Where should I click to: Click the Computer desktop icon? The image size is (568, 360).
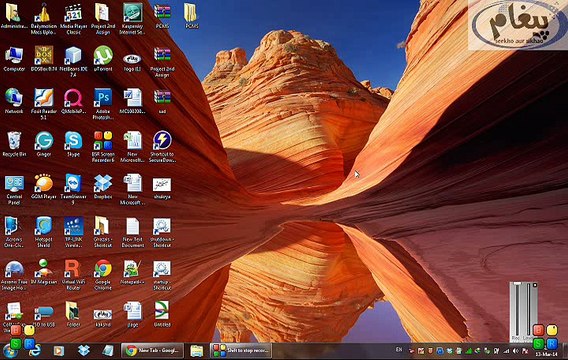coord(14,58)
